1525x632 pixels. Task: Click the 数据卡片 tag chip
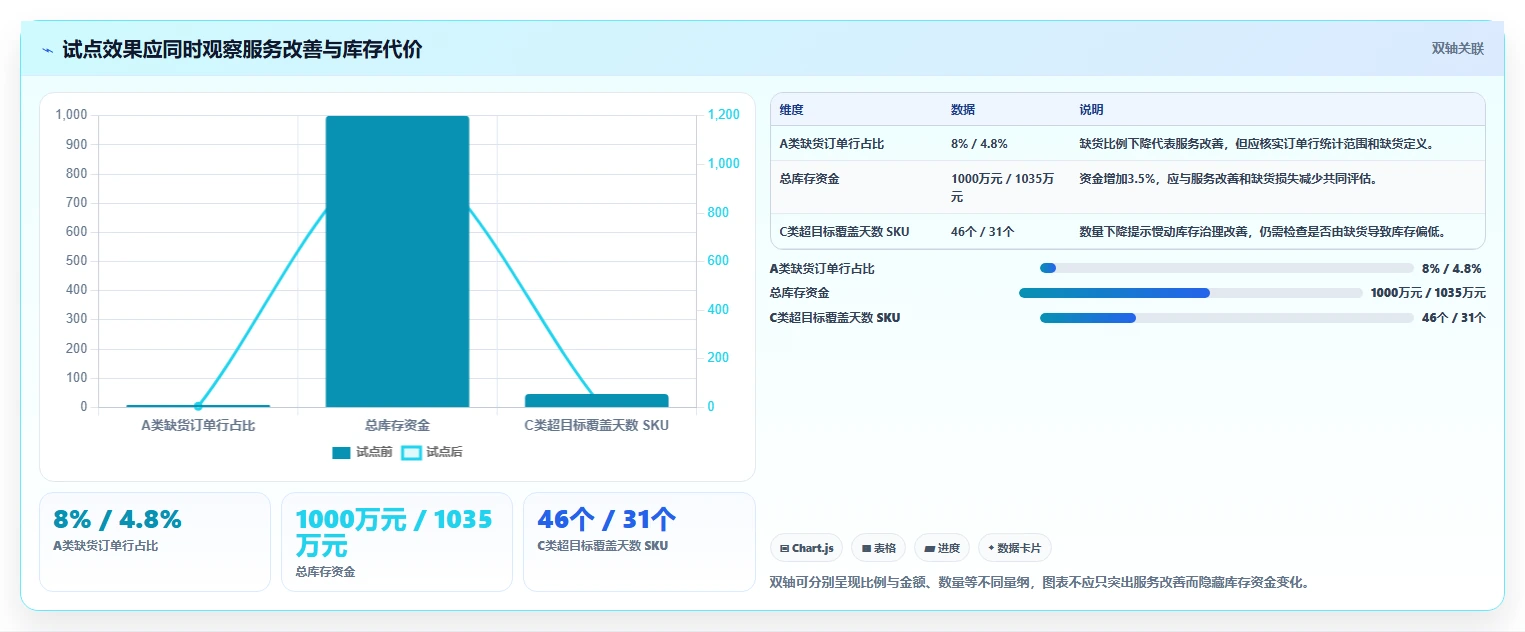(1015, 548)
